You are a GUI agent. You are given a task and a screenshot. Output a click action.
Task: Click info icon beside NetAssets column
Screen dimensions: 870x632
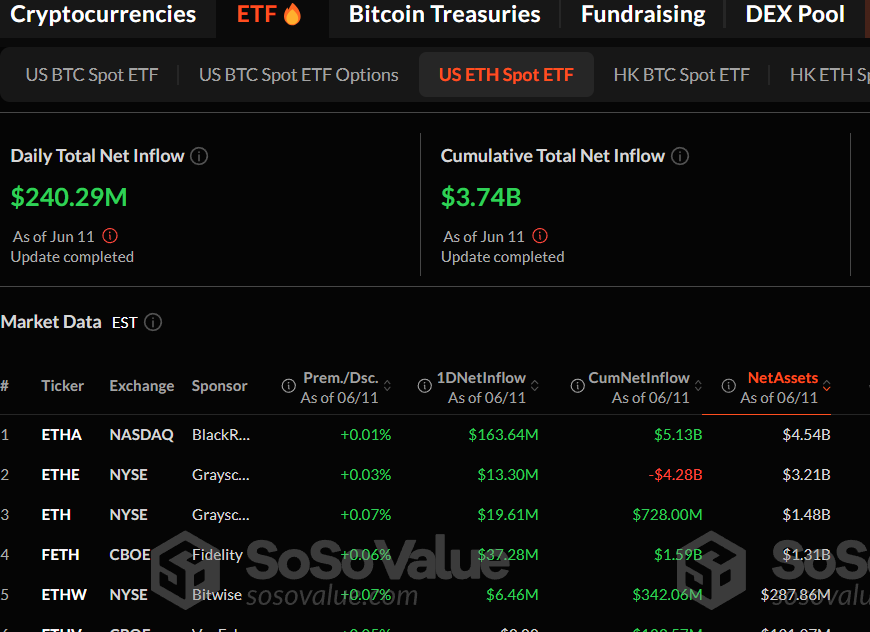pyautogui.click(x=729, y=386)
